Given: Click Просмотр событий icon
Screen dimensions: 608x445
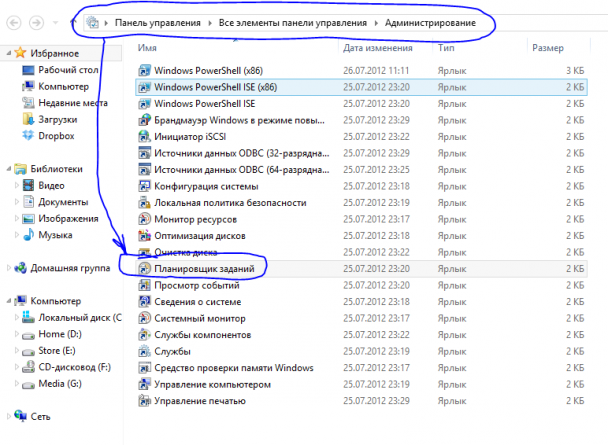Looking at the screenshot, I should 144,285.
